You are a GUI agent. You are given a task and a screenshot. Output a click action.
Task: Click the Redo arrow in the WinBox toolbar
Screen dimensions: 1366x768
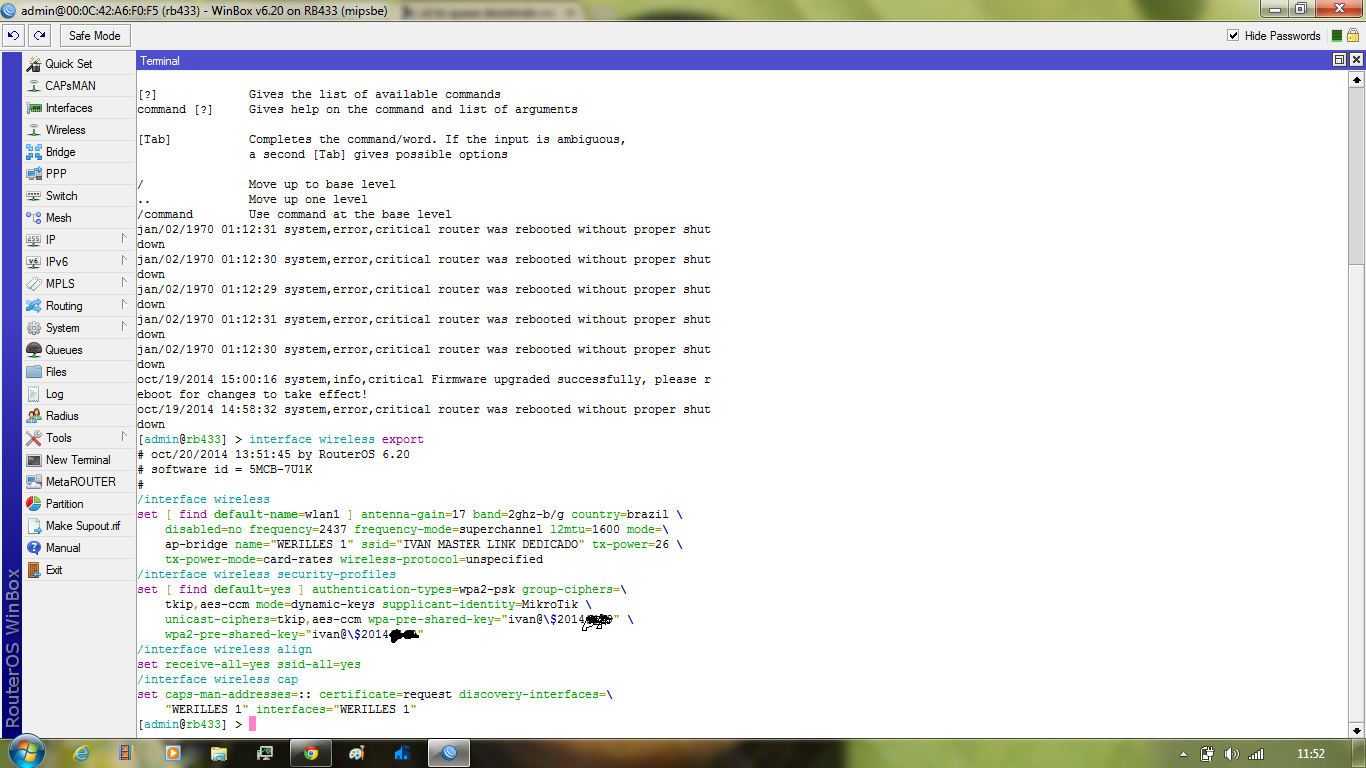tap(39, 35)
